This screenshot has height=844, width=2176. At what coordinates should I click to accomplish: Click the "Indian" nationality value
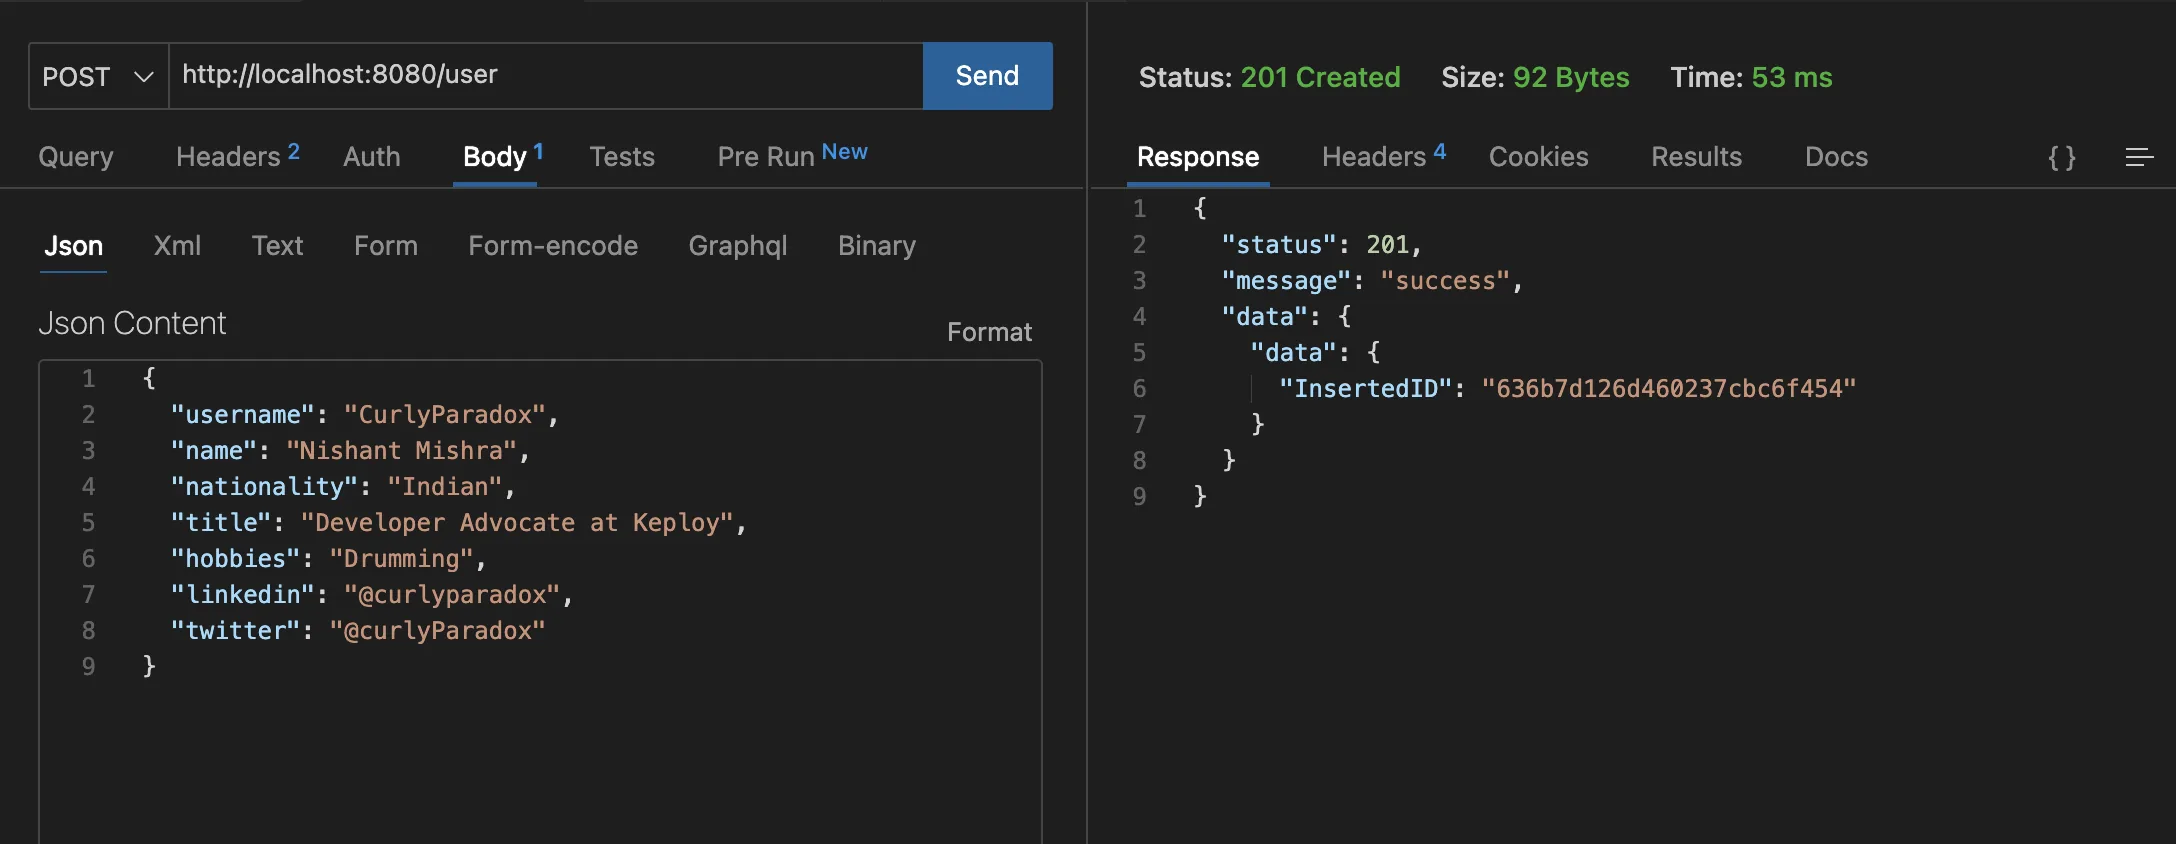[445, 487]
